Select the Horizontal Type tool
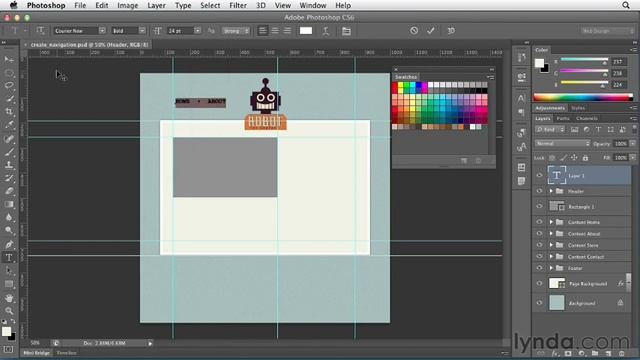Viewport: 640px width, 360px height. pos(9,258)
